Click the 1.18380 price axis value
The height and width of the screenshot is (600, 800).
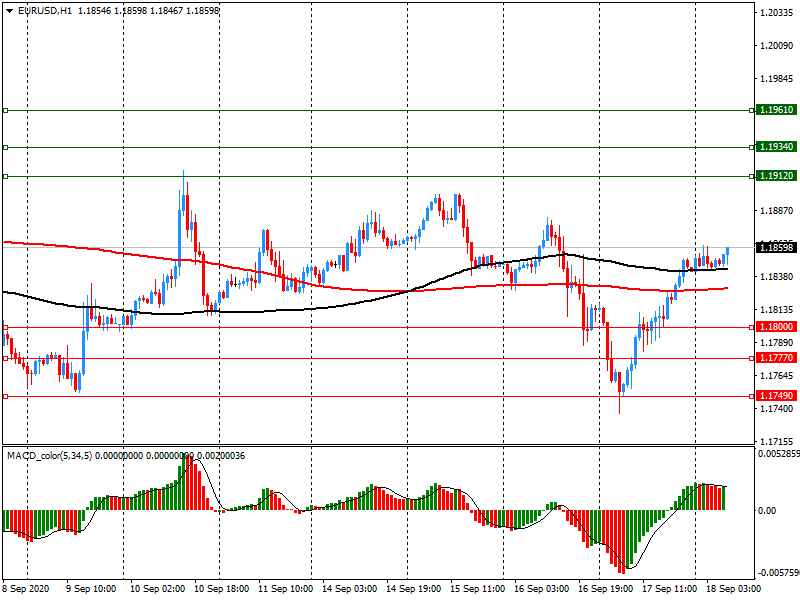pyautogui.click(x=777, y=277)
